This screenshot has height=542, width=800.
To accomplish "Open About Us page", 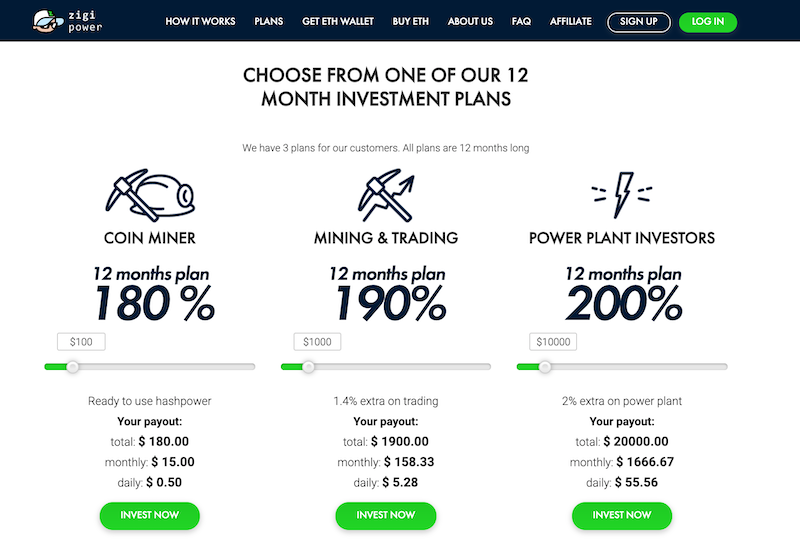I will pos(470,21).
